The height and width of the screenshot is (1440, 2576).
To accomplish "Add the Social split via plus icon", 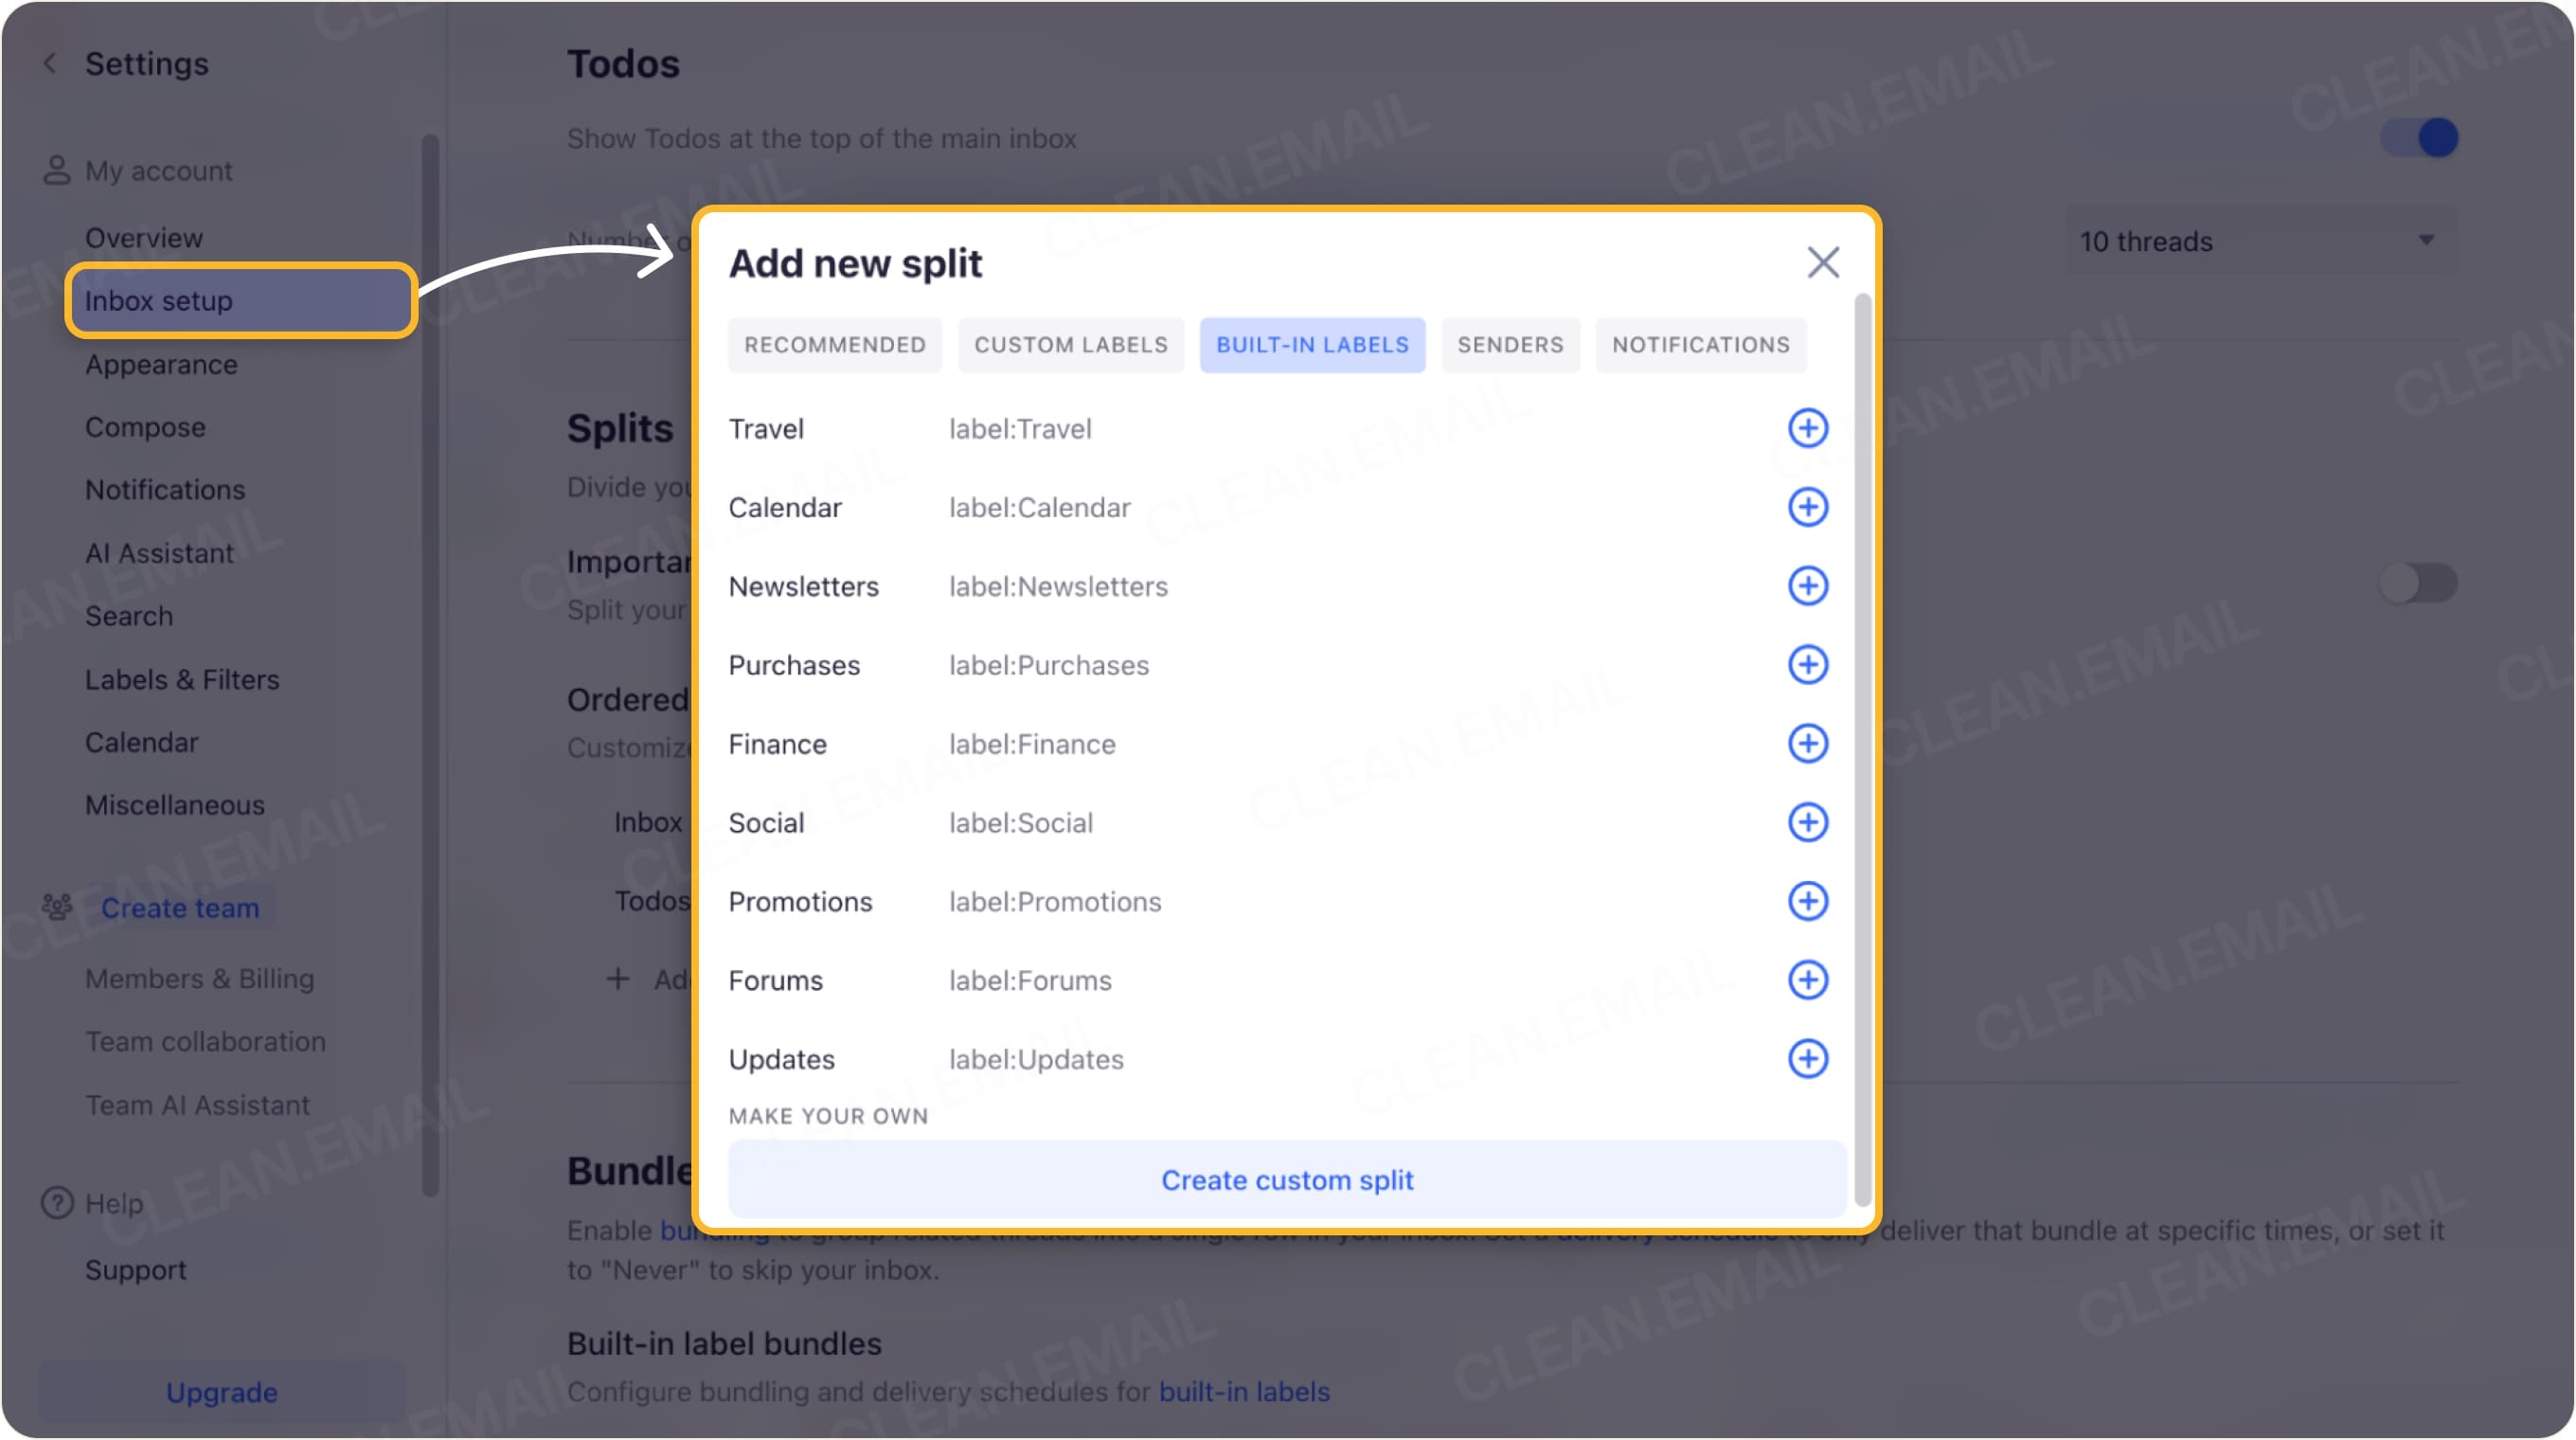I will (x=1808, y=822).
